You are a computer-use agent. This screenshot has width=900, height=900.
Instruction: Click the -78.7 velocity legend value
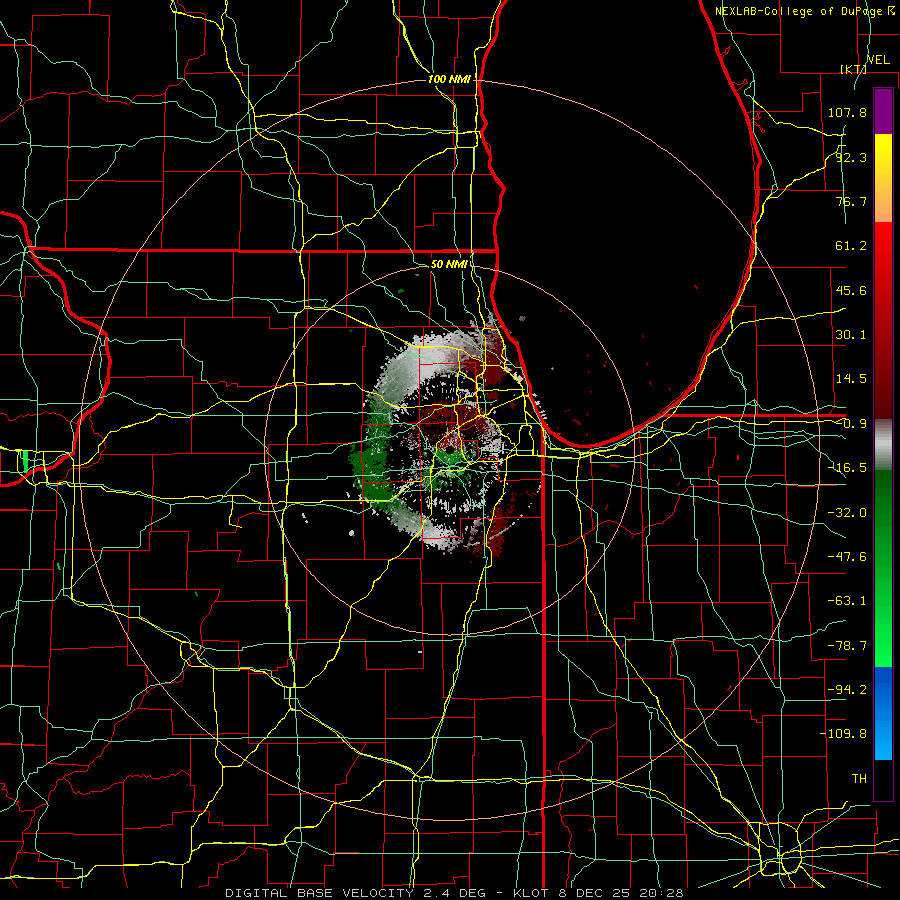click(x=847, y=646)
